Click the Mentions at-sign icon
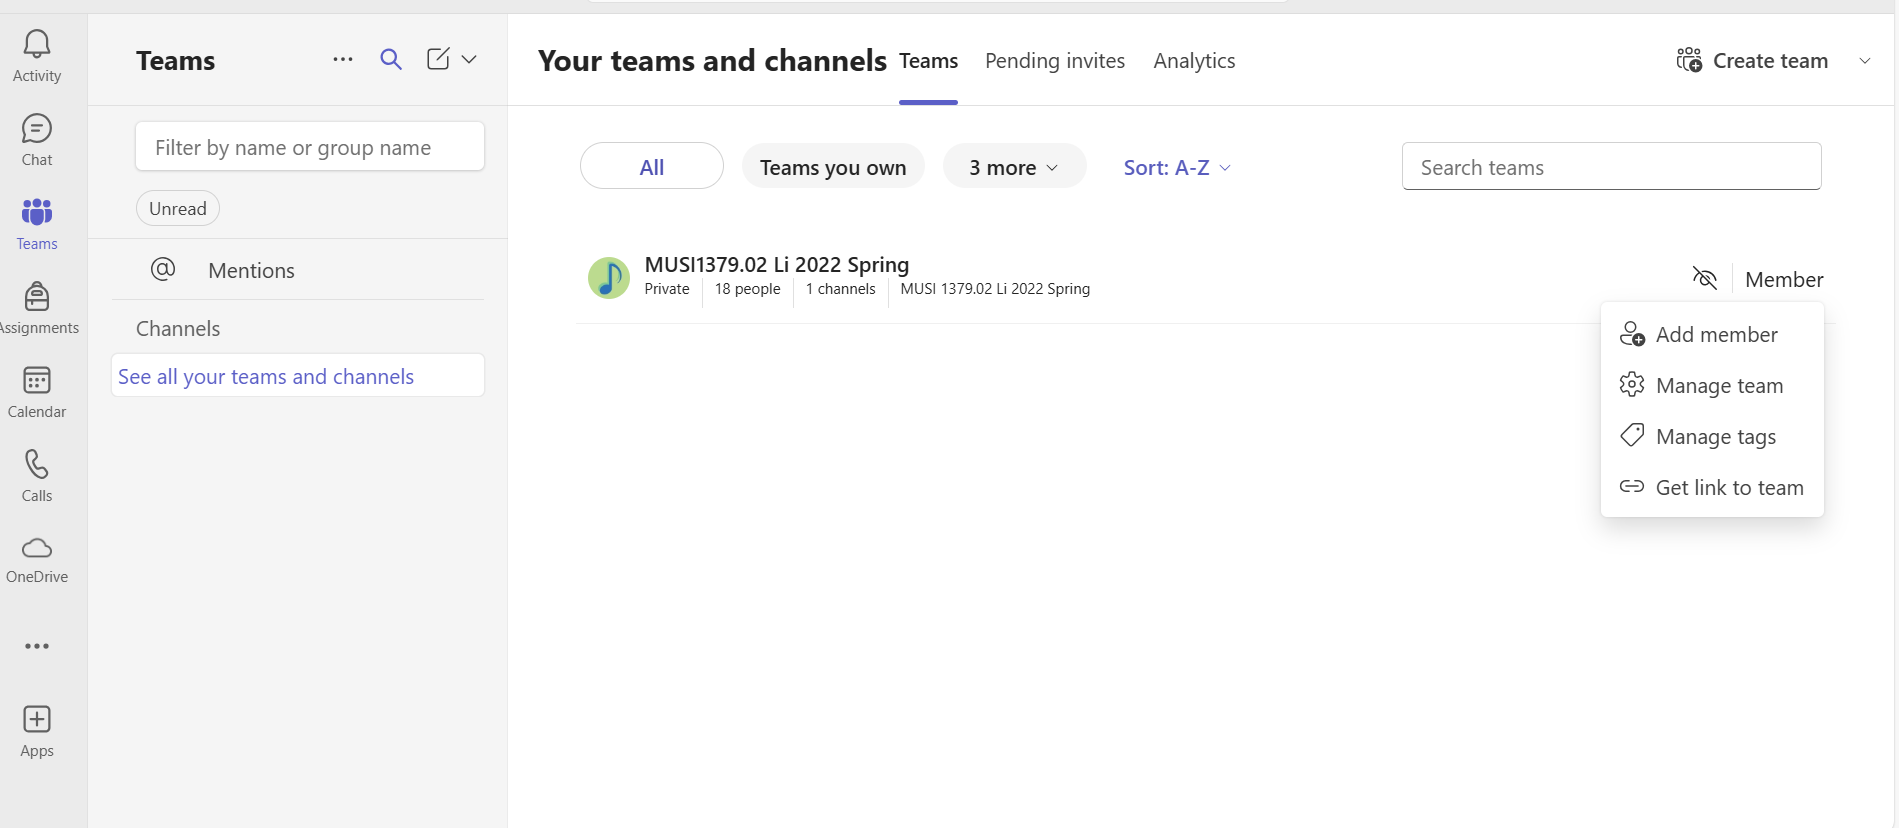 click(163, 269)
